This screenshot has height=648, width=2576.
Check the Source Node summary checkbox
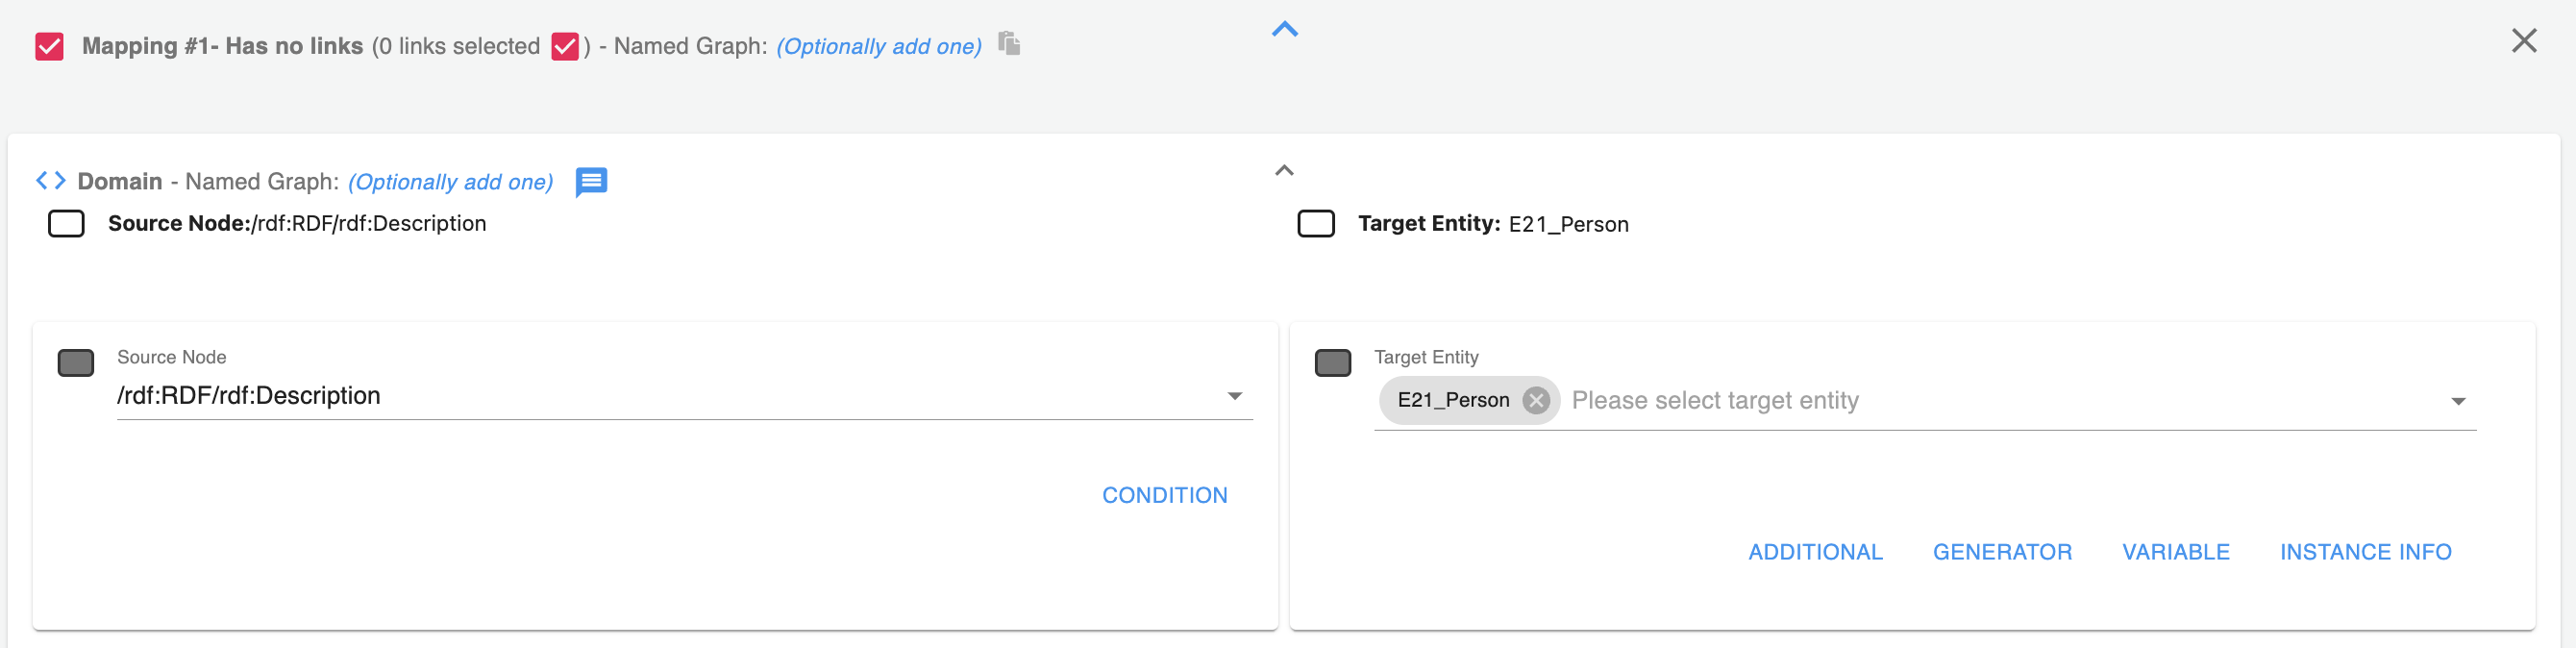tap(66, 224)
